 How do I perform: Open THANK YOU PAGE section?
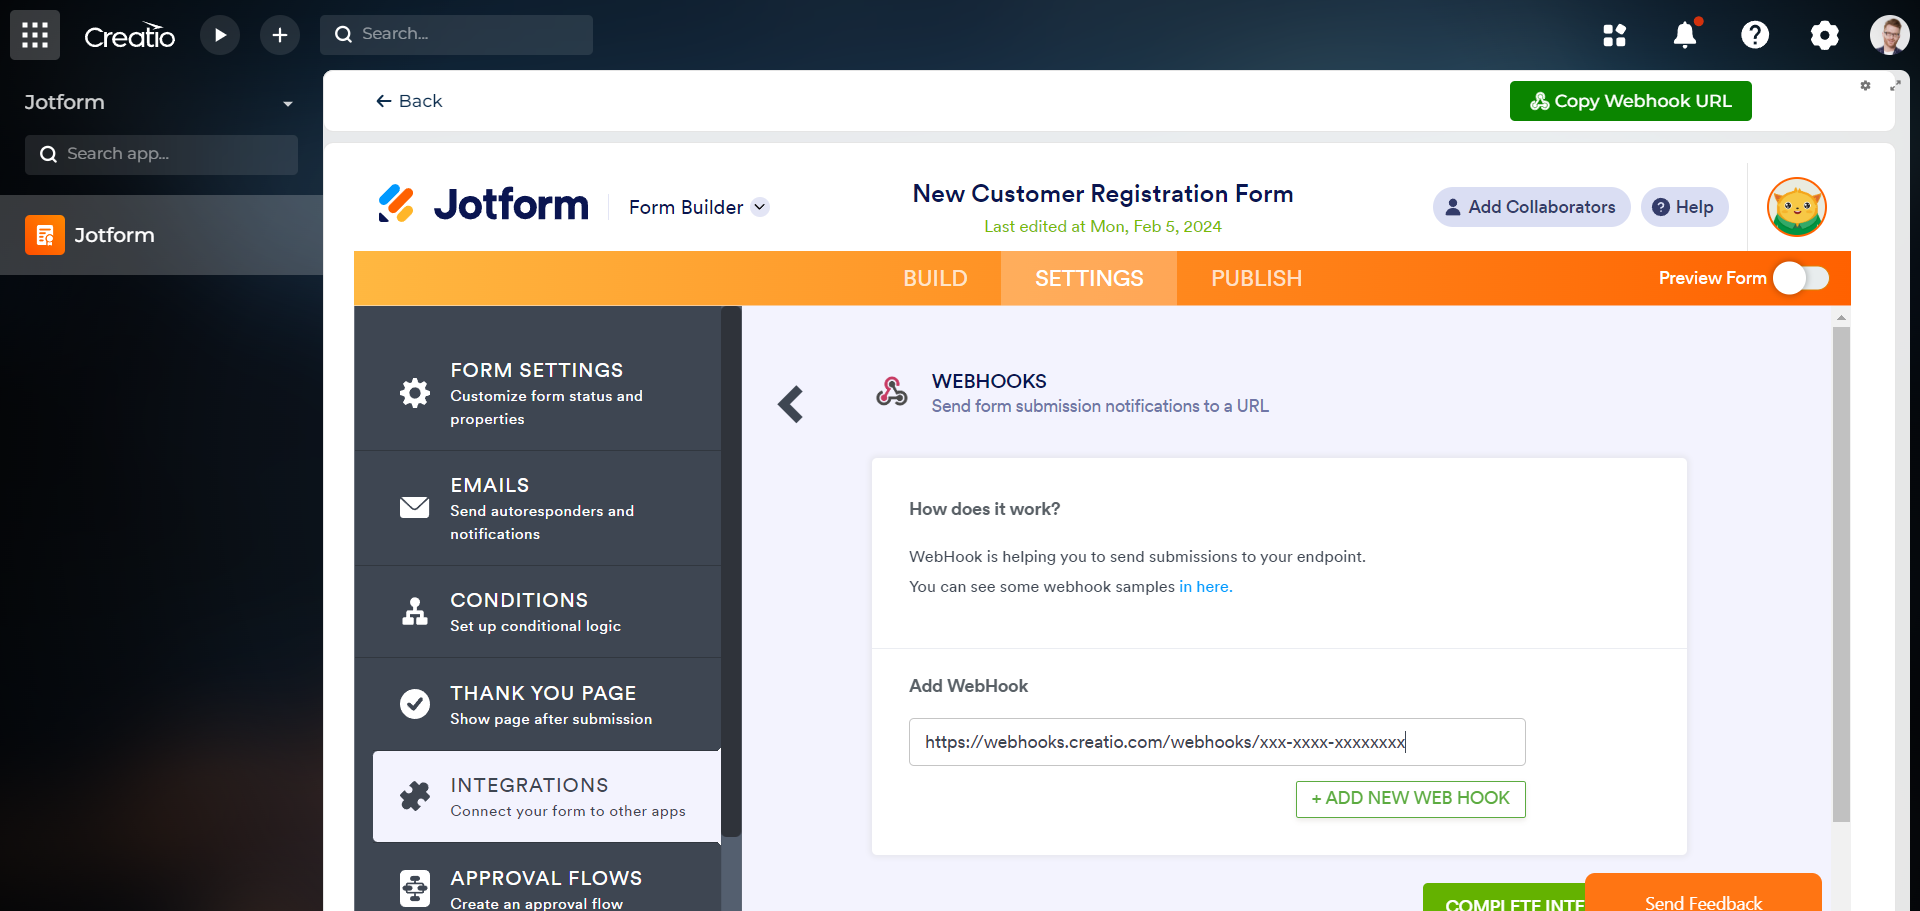coord(538,704)
